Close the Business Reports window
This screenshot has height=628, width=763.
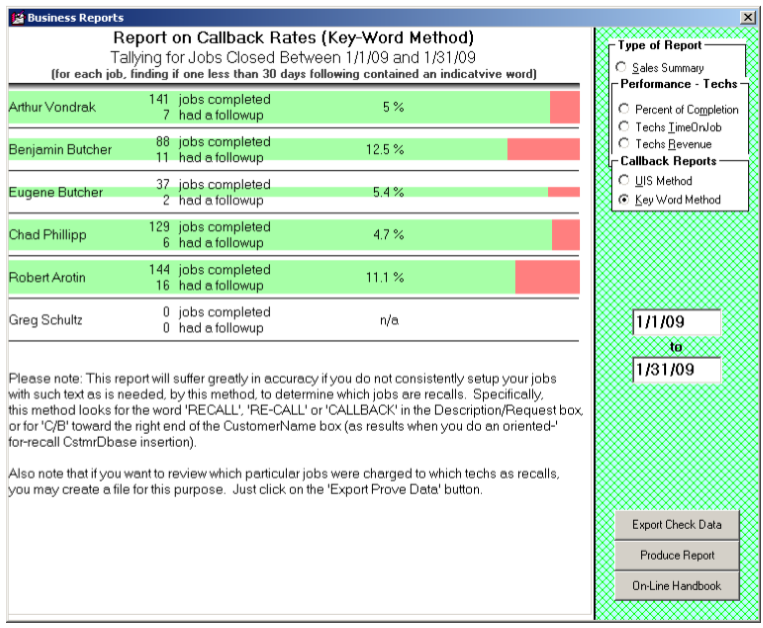coord(747,17)
